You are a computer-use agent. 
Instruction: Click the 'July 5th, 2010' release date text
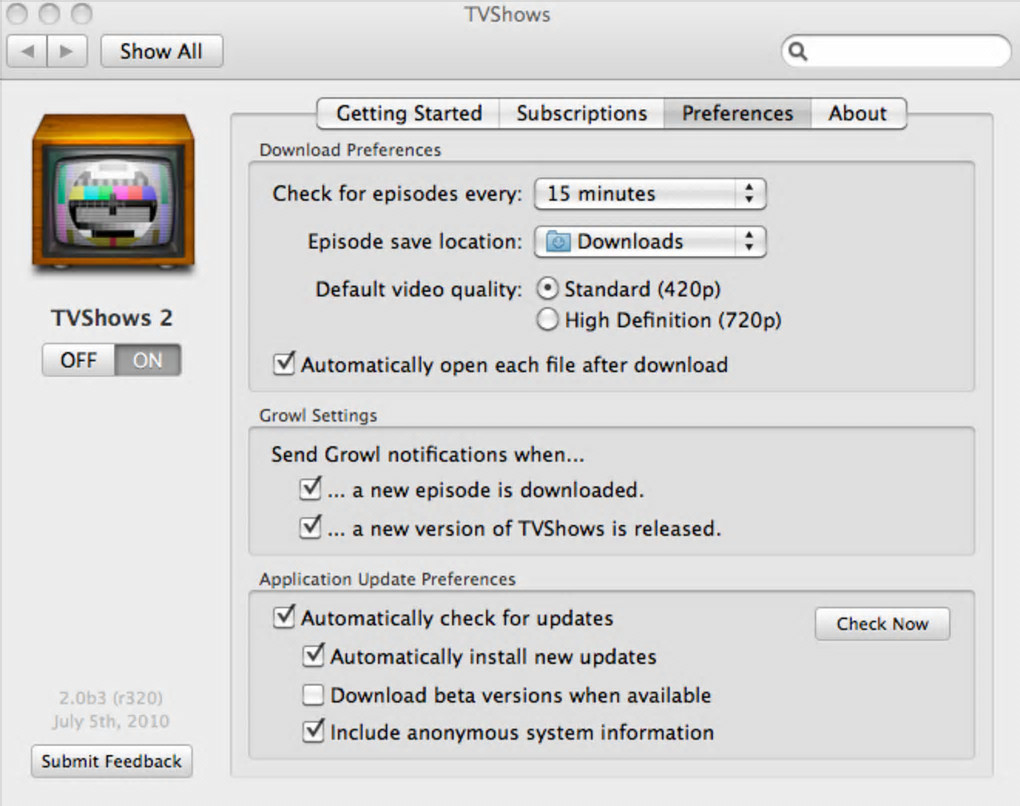click(x=111, y=721)
